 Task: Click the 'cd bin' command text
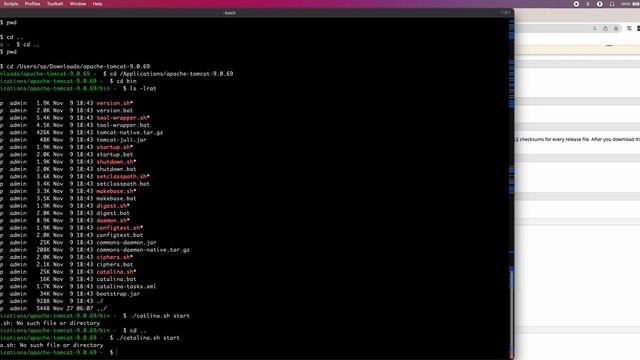127,81
